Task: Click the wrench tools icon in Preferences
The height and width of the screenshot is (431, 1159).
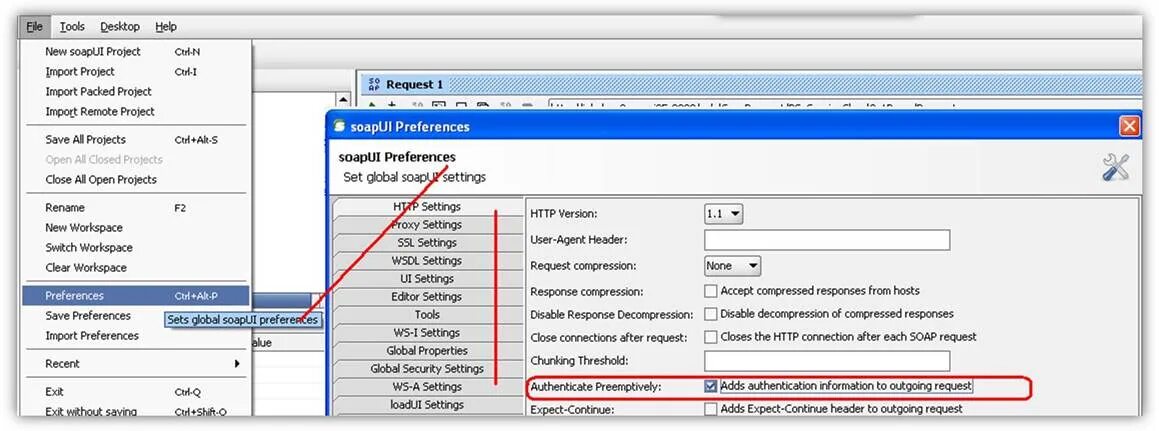Action: click(x=1115, y=168)
